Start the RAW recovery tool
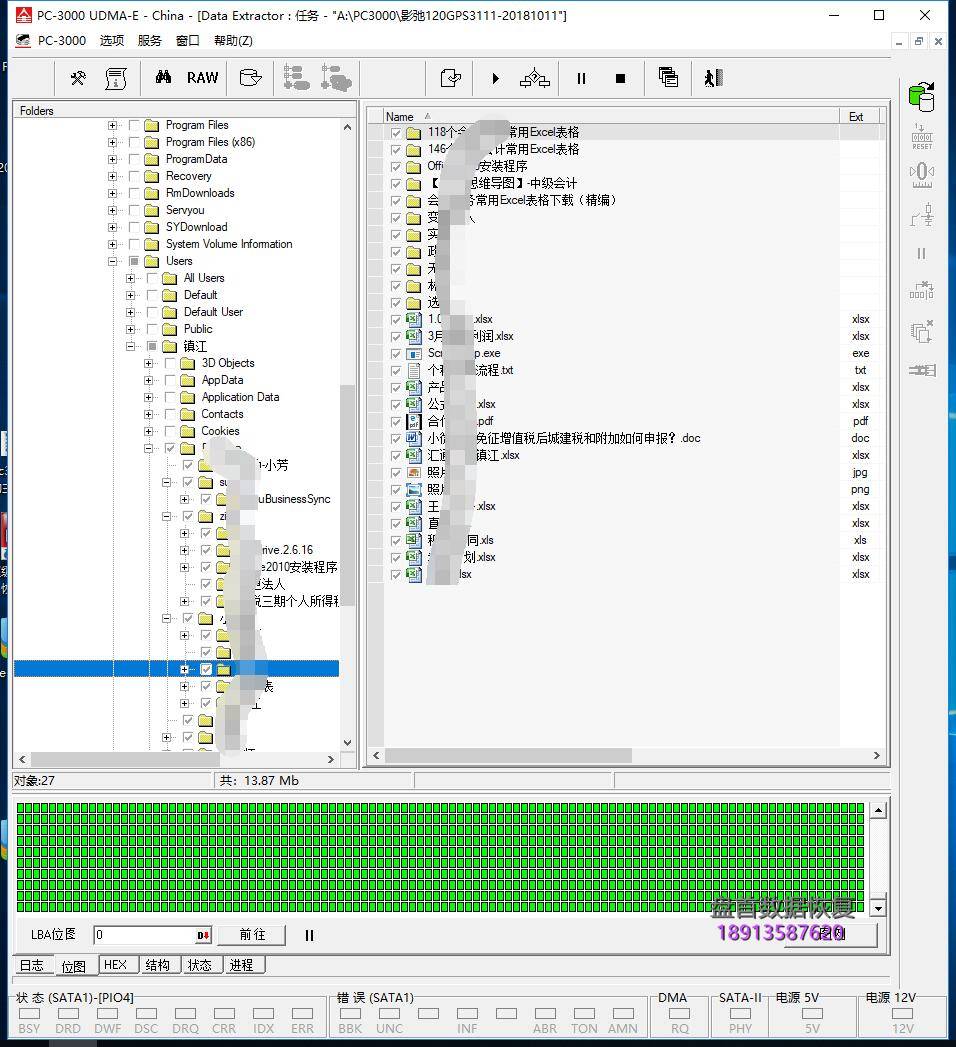 [x=202, y=77]
